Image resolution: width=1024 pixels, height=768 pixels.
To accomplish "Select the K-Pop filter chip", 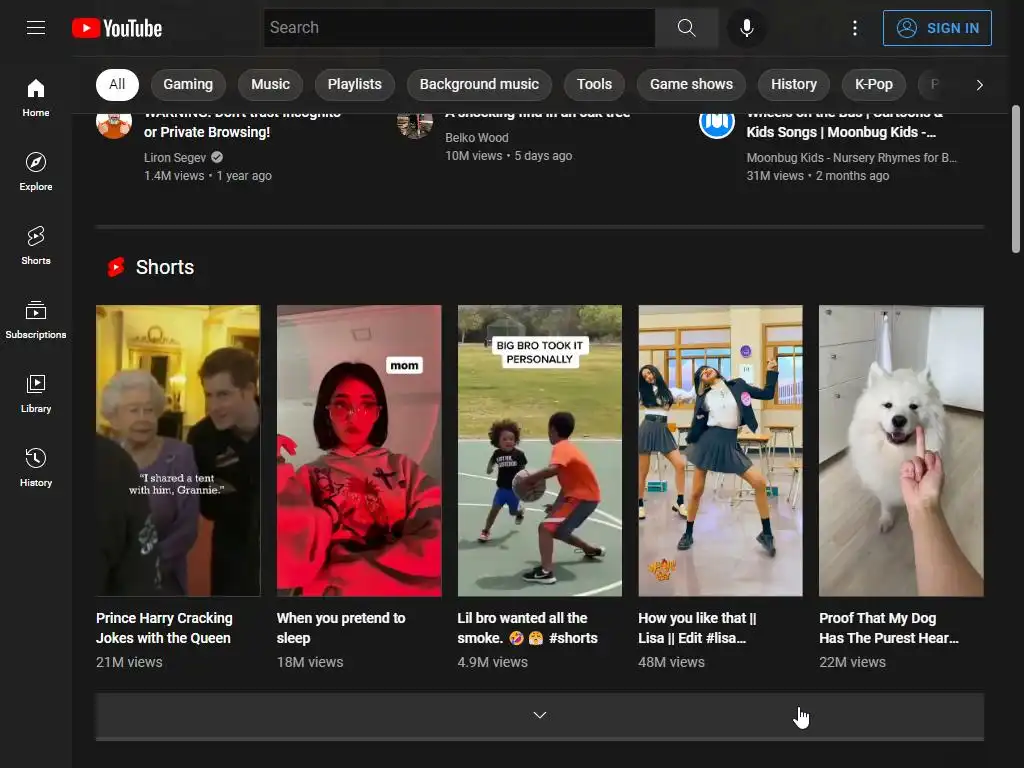I will (874, 84).
